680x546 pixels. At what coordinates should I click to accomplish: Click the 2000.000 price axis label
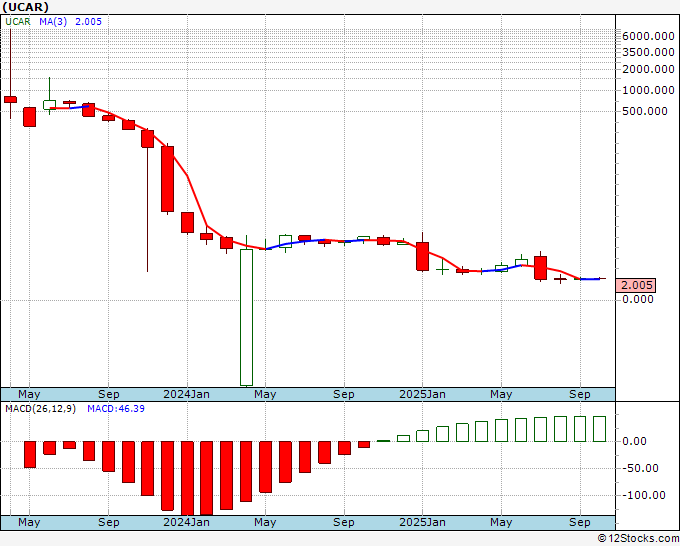(648, 69)
